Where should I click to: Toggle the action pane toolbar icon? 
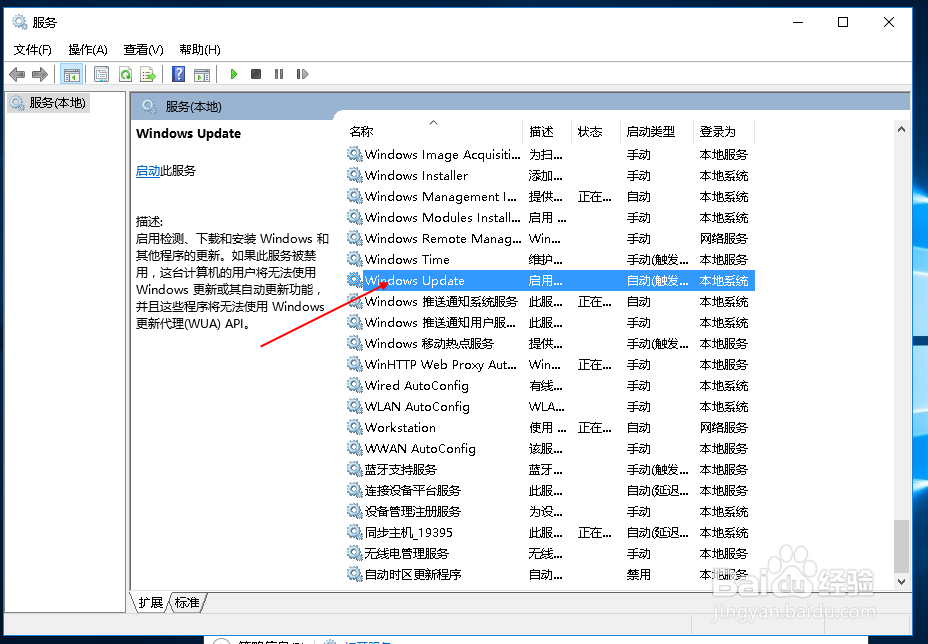click(x=202, y=75)
